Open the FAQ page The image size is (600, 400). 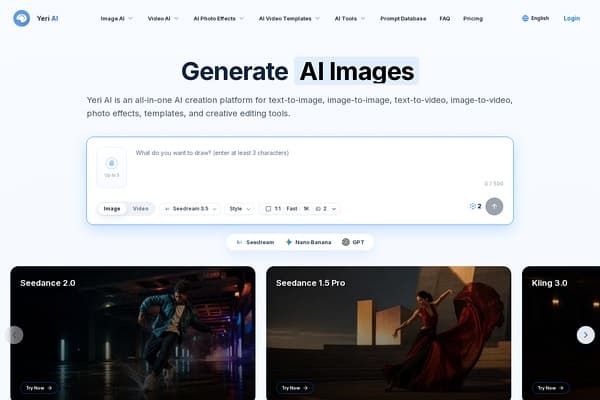[x=445, y=18]
